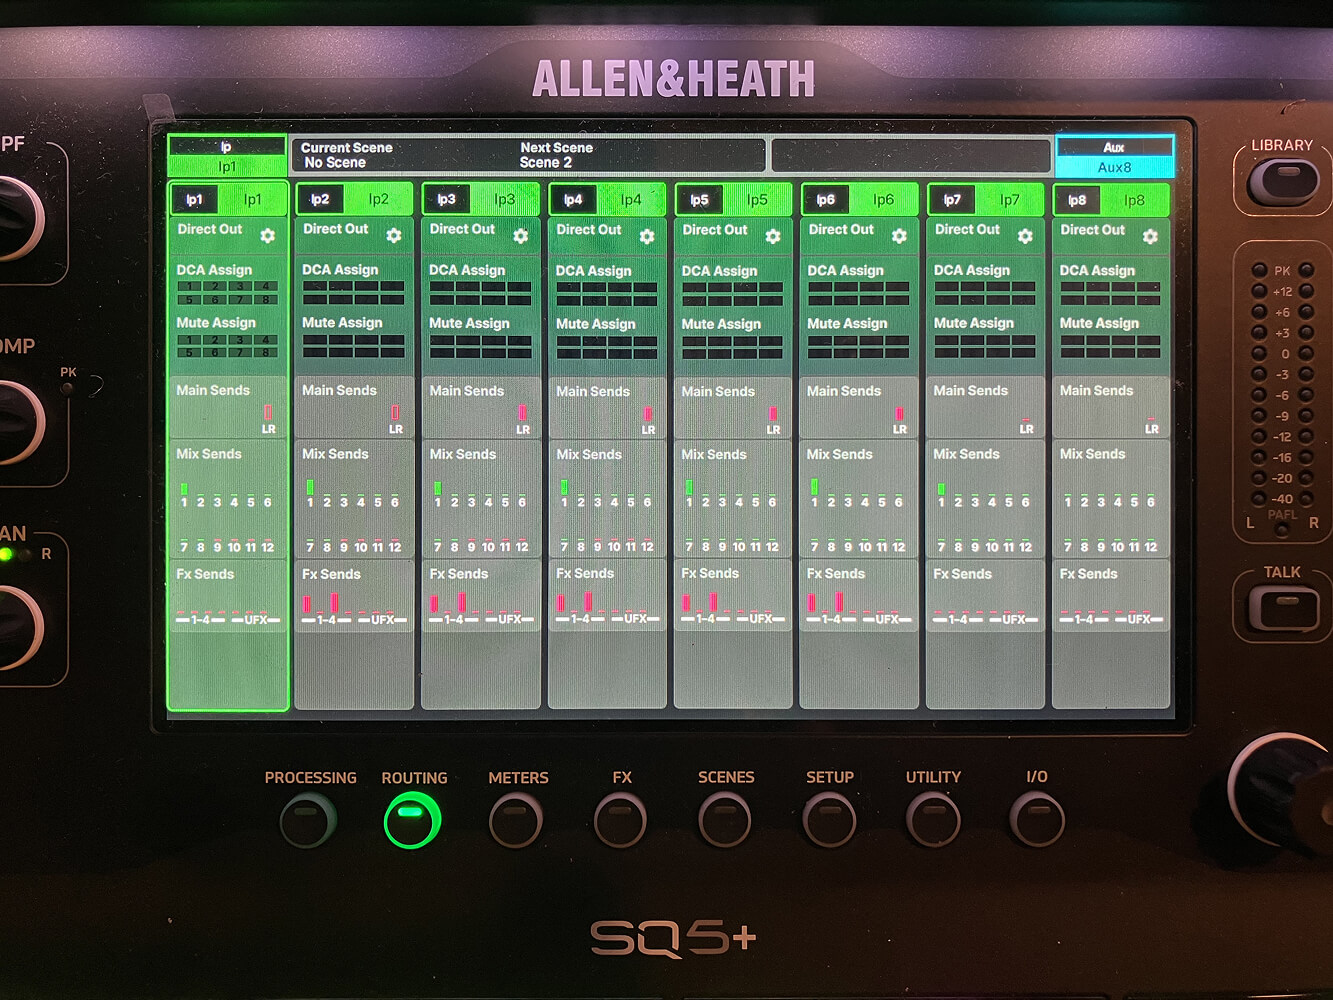Tap the Current Scene / Next Scene bar
This screenshot has width=1333, height=1000.
(x=527, y=155)
